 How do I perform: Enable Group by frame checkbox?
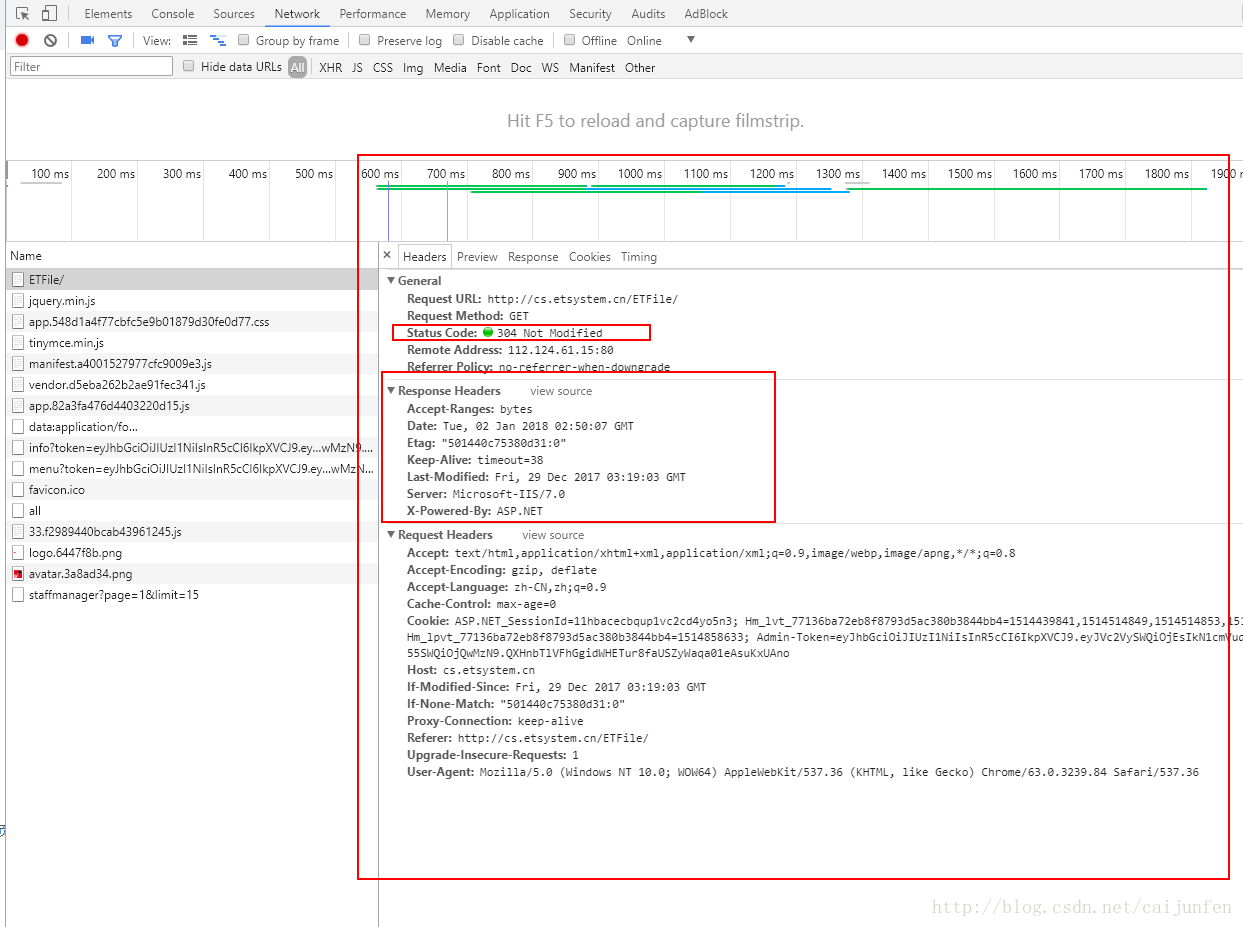click(244, 40)
